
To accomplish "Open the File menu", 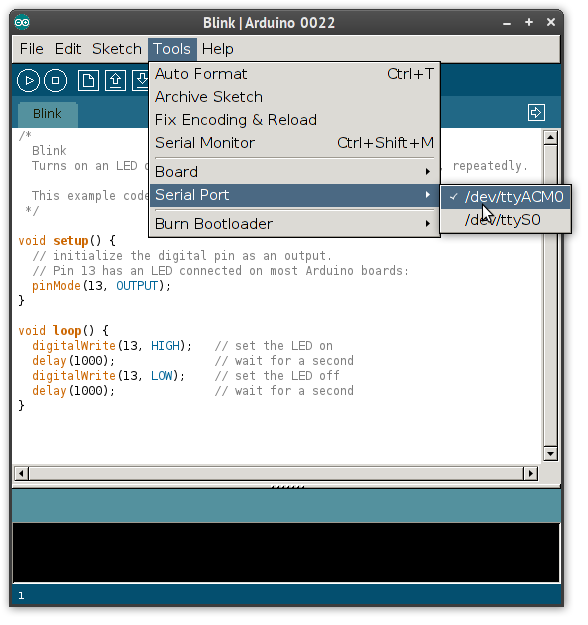I will click(x=31, y=49).
